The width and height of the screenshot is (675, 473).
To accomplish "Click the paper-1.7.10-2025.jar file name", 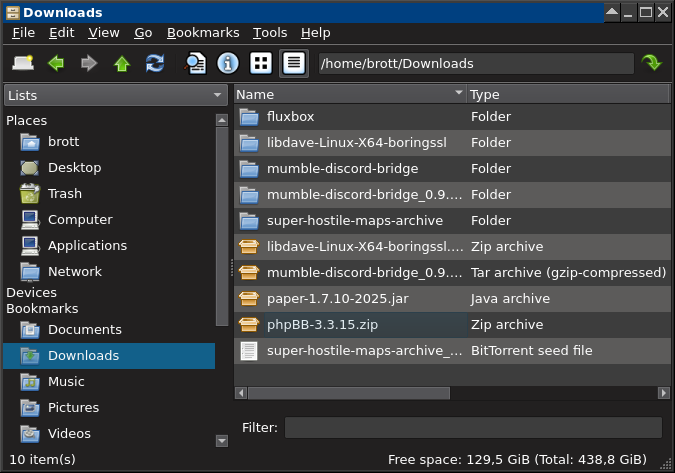I will (338, 299).
